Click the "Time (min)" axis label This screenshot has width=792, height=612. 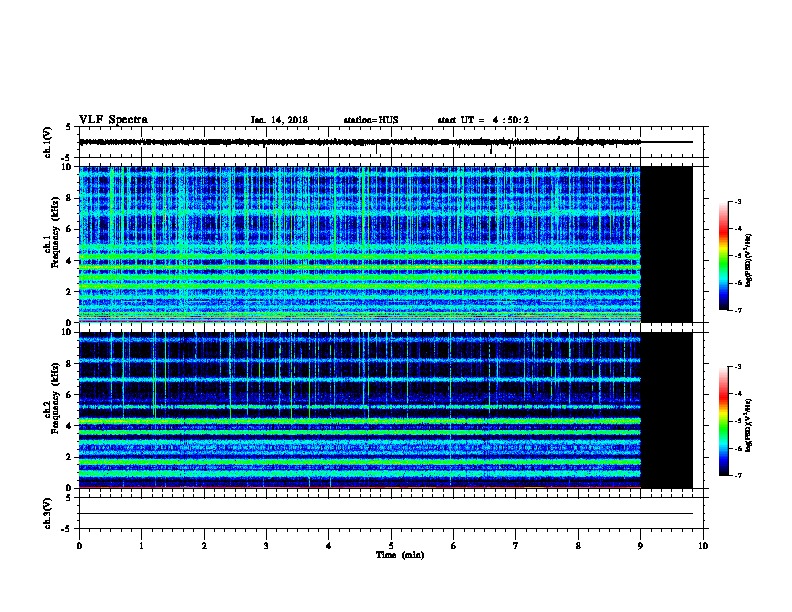tap(400, 555)
